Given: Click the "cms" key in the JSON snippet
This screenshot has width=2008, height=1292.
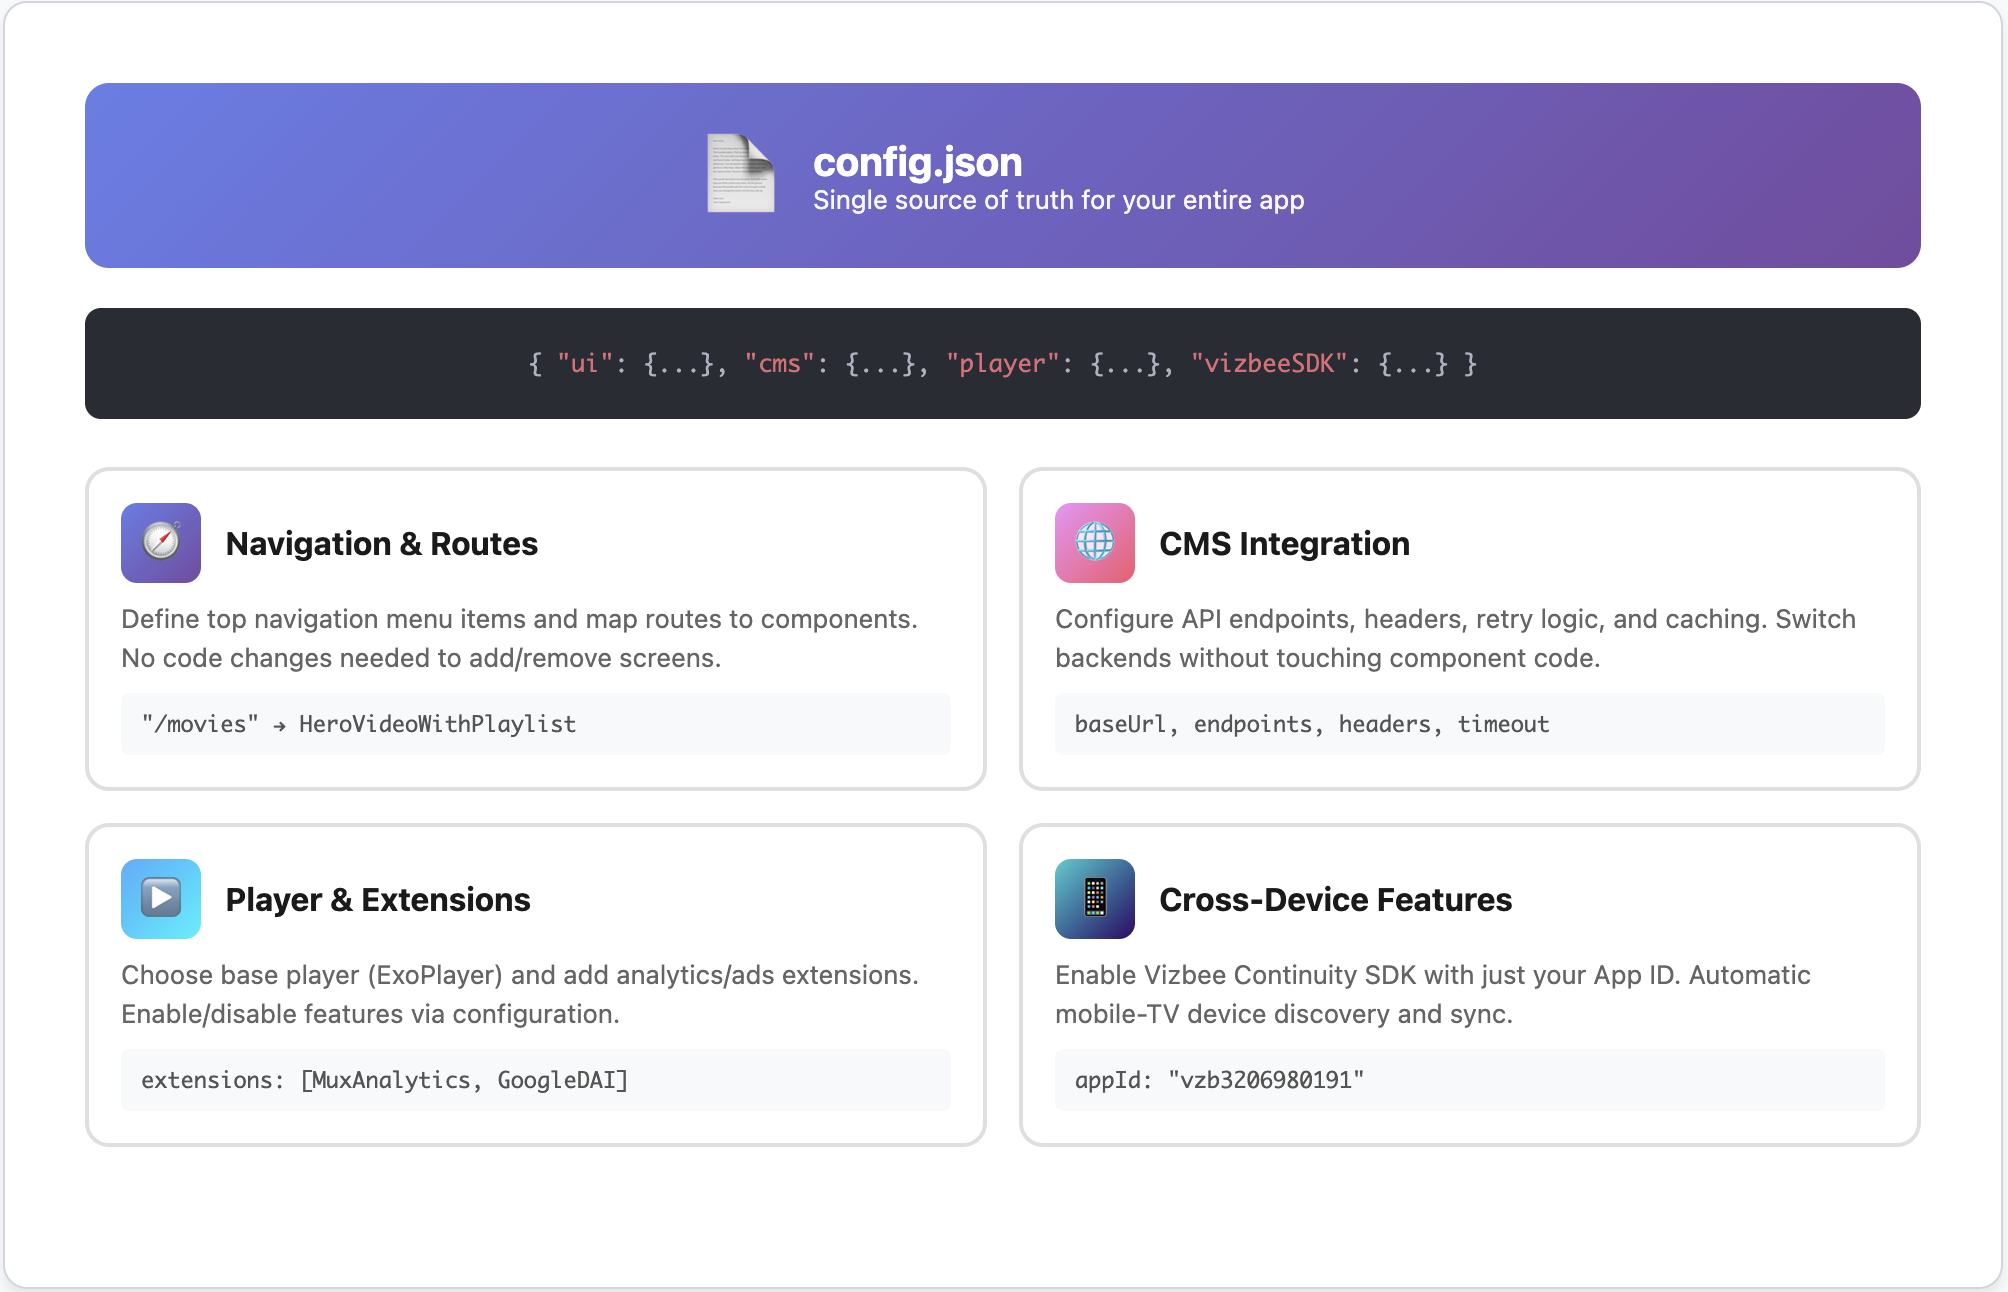Looking at the screenshot, I should 779,363.
